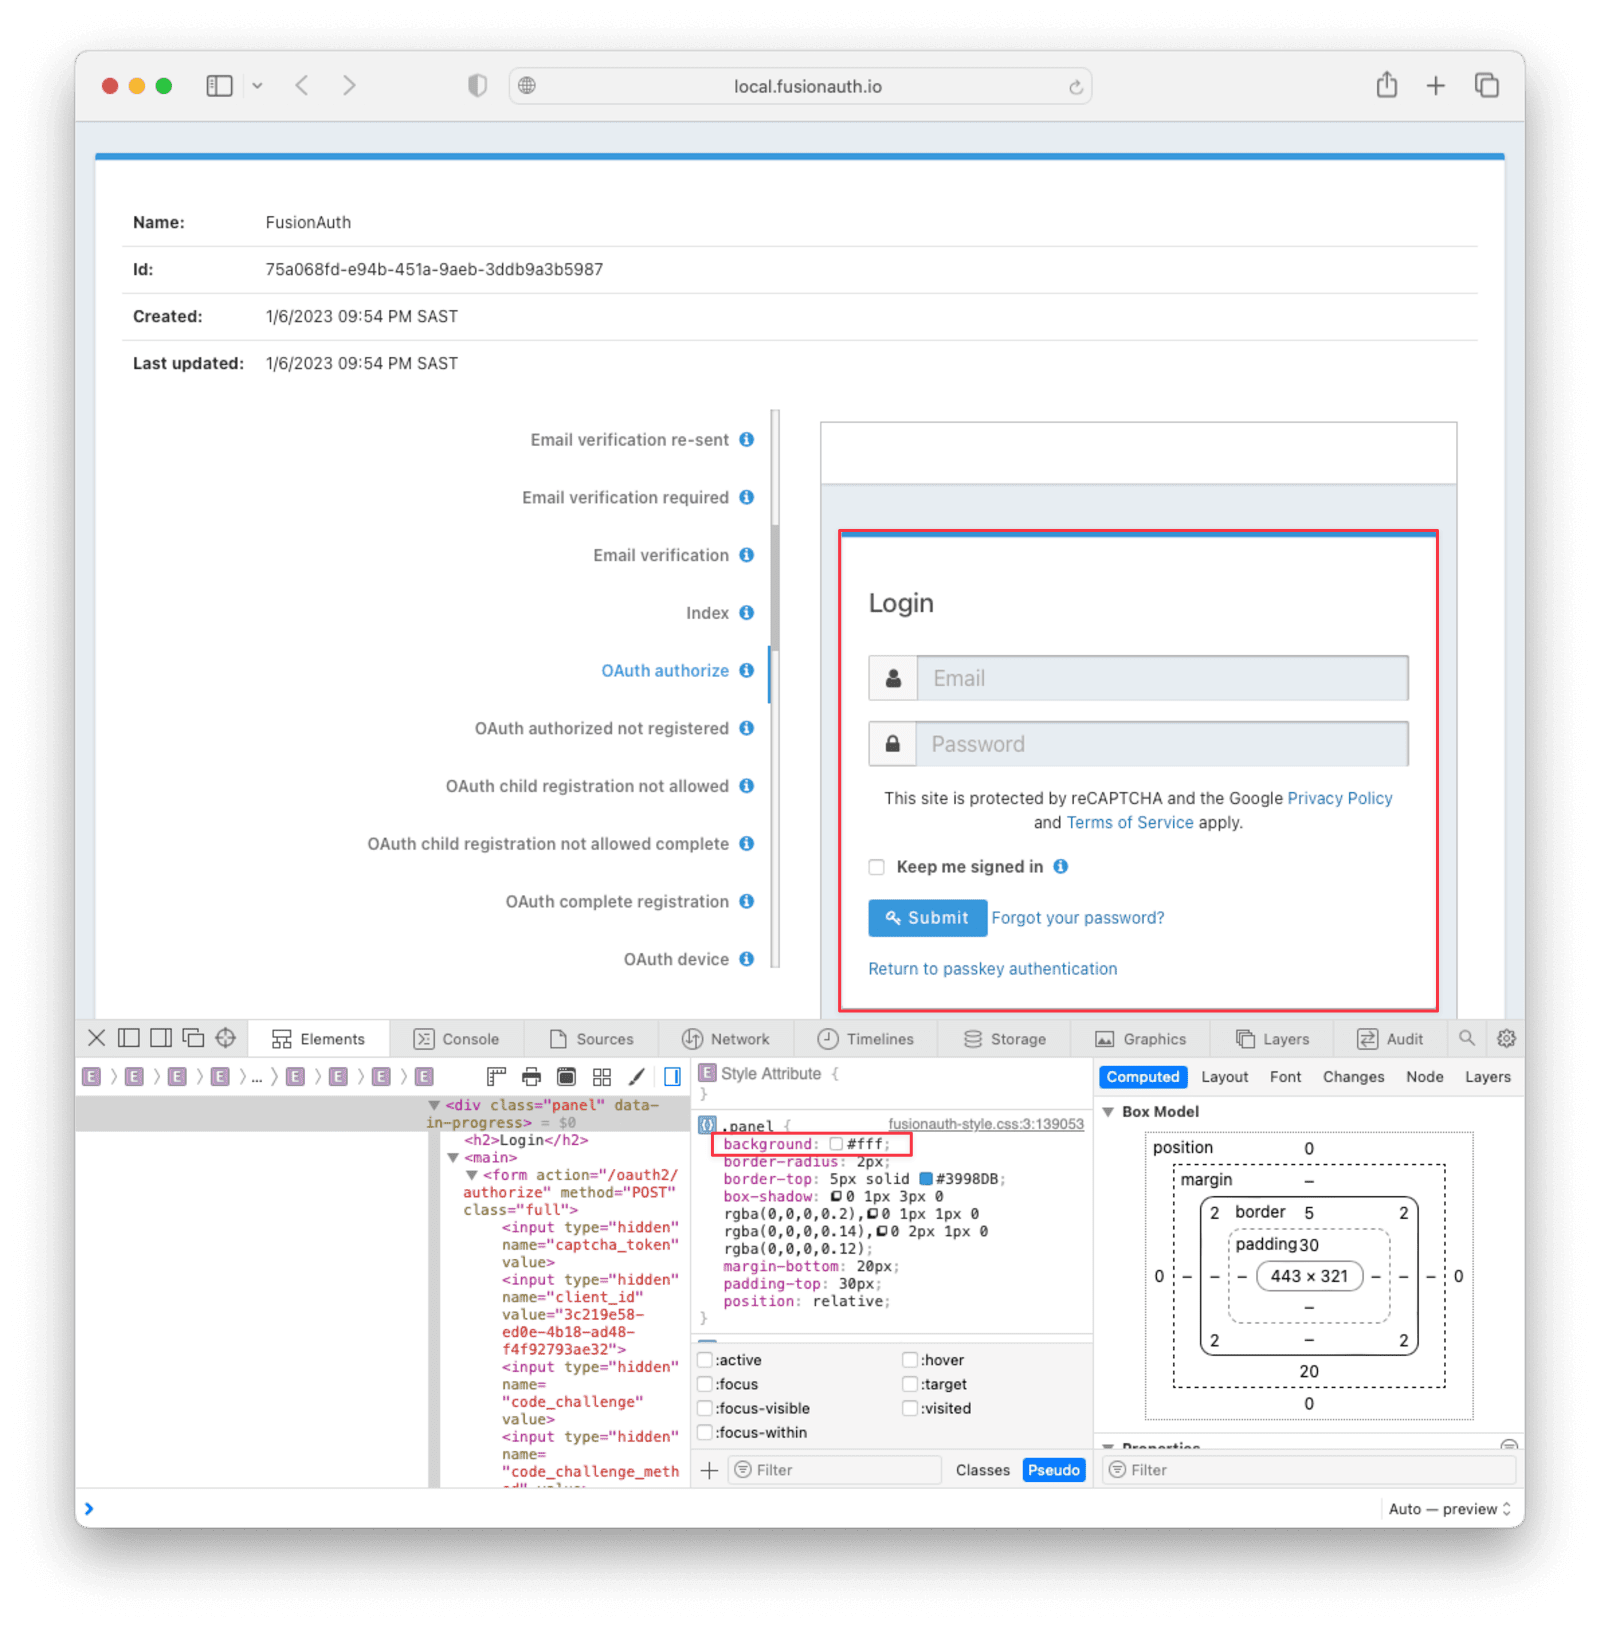Click info icon next to Email verification required

747,497
